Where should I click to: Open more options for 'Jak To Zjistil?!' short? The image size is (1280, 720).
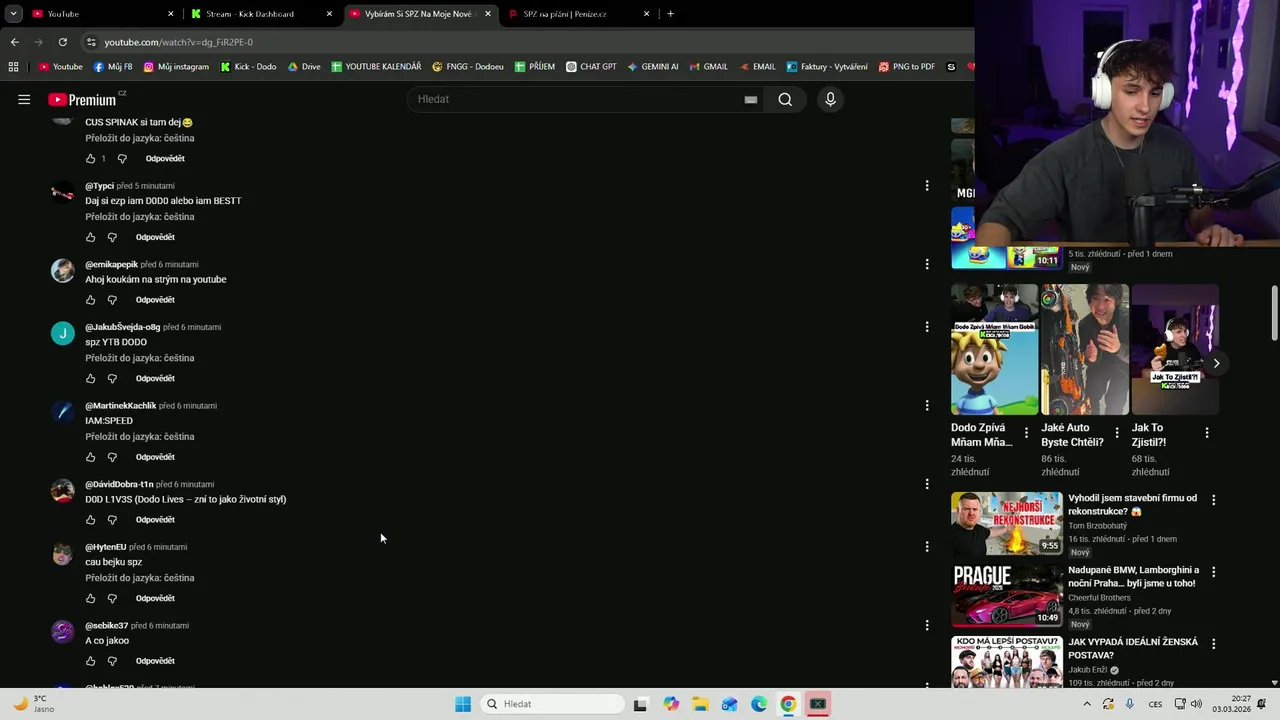(x=1207, y=433)
